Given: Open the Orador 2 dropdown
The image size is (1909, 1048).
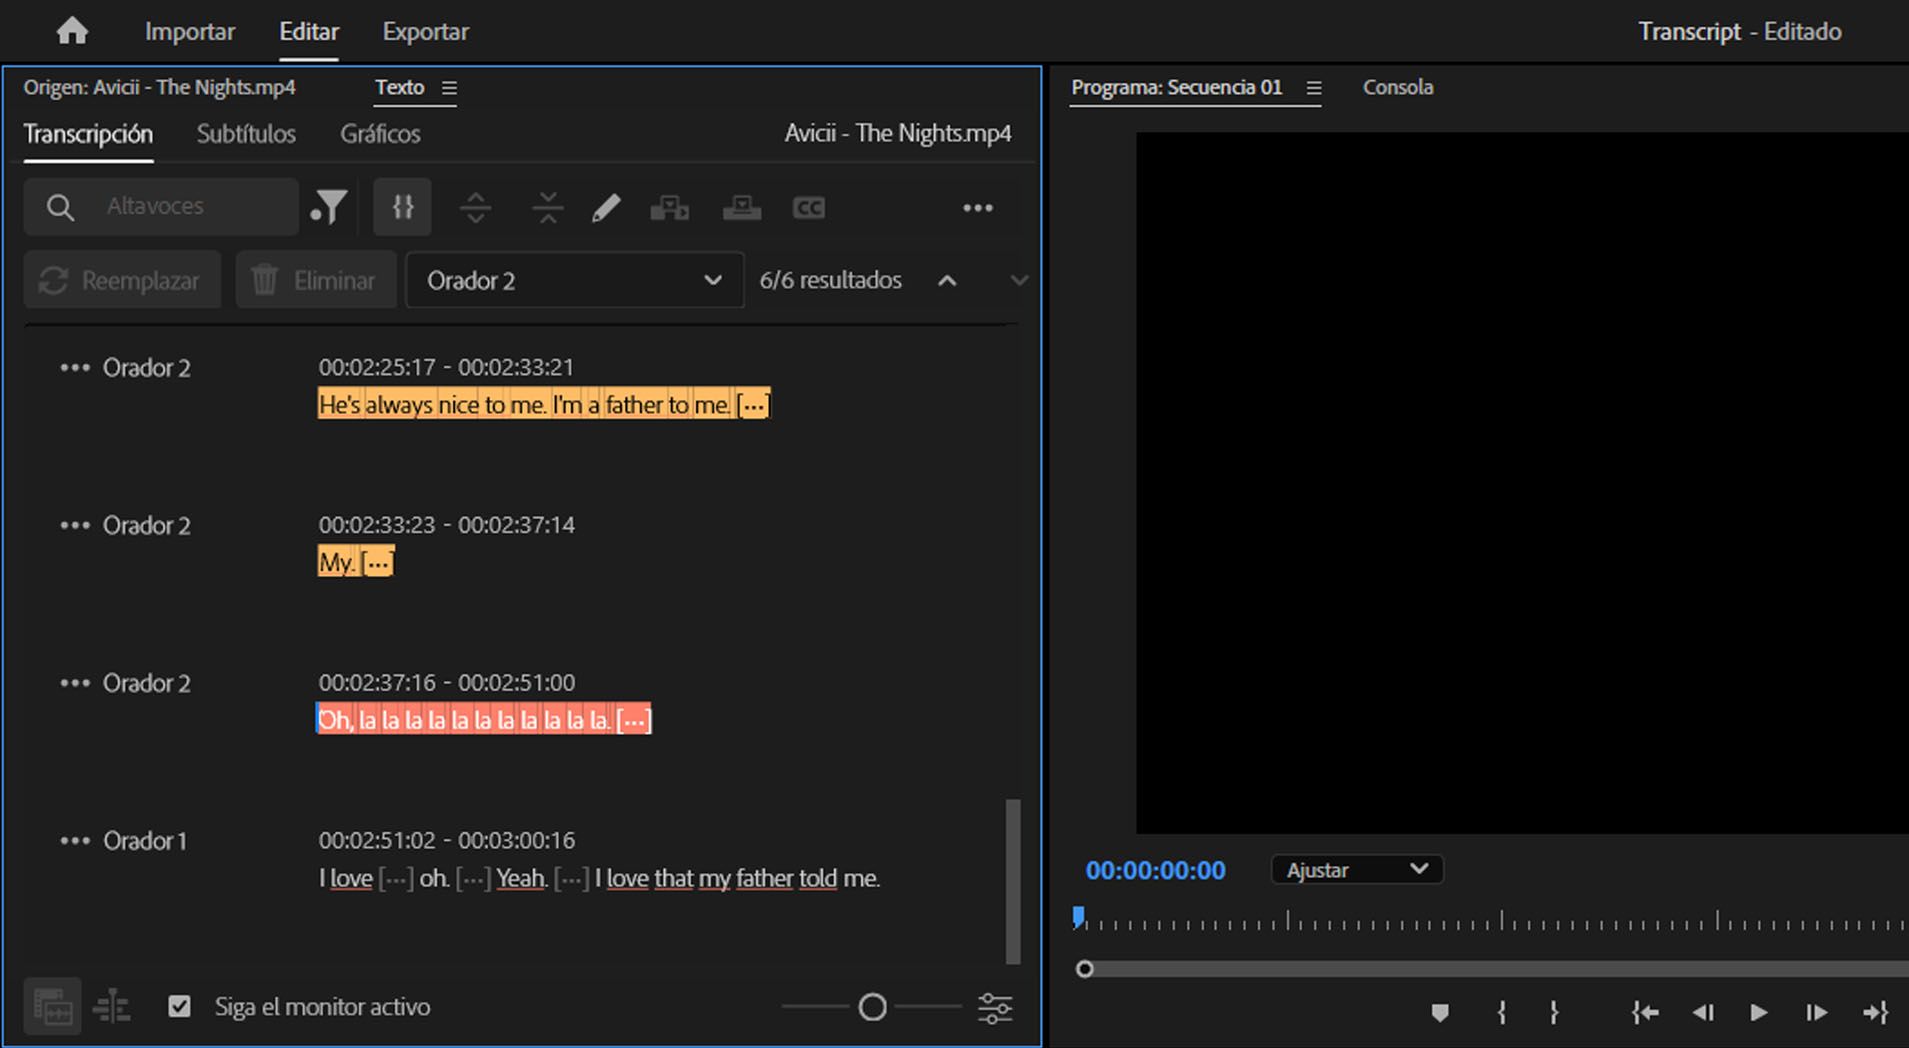Looking at the screenshot, I should click(574, 280).
